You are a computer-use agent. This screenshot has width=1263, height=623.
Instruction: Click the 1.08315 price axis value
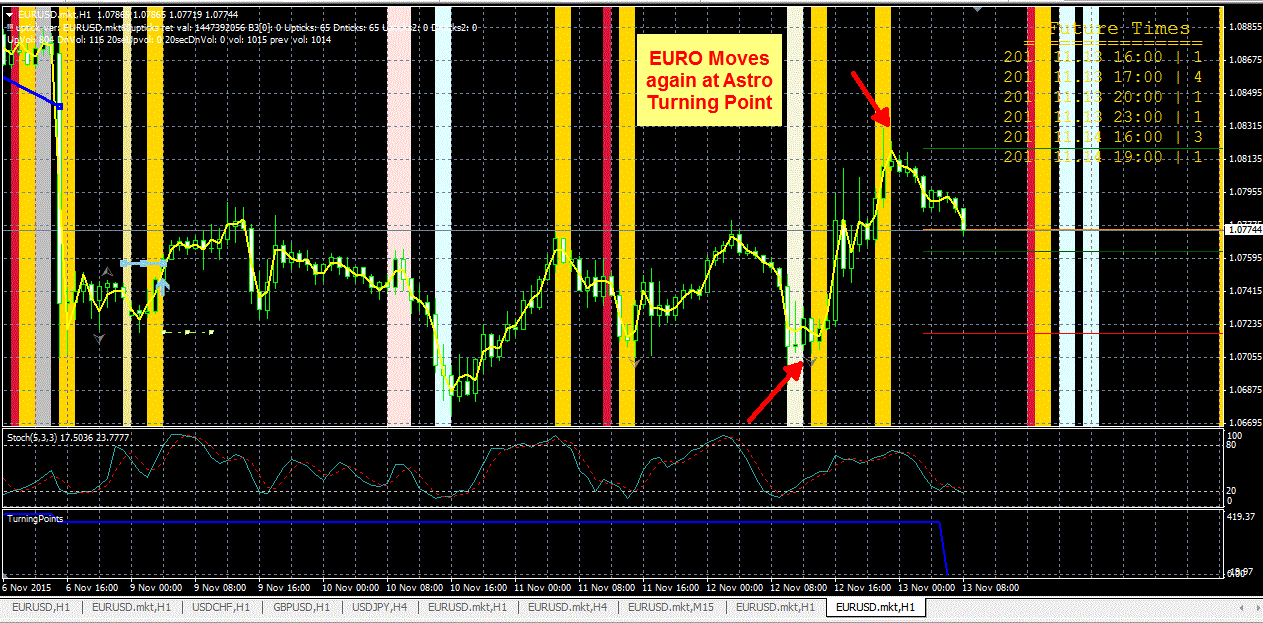pyautogui.click(x=1244, y=126)
